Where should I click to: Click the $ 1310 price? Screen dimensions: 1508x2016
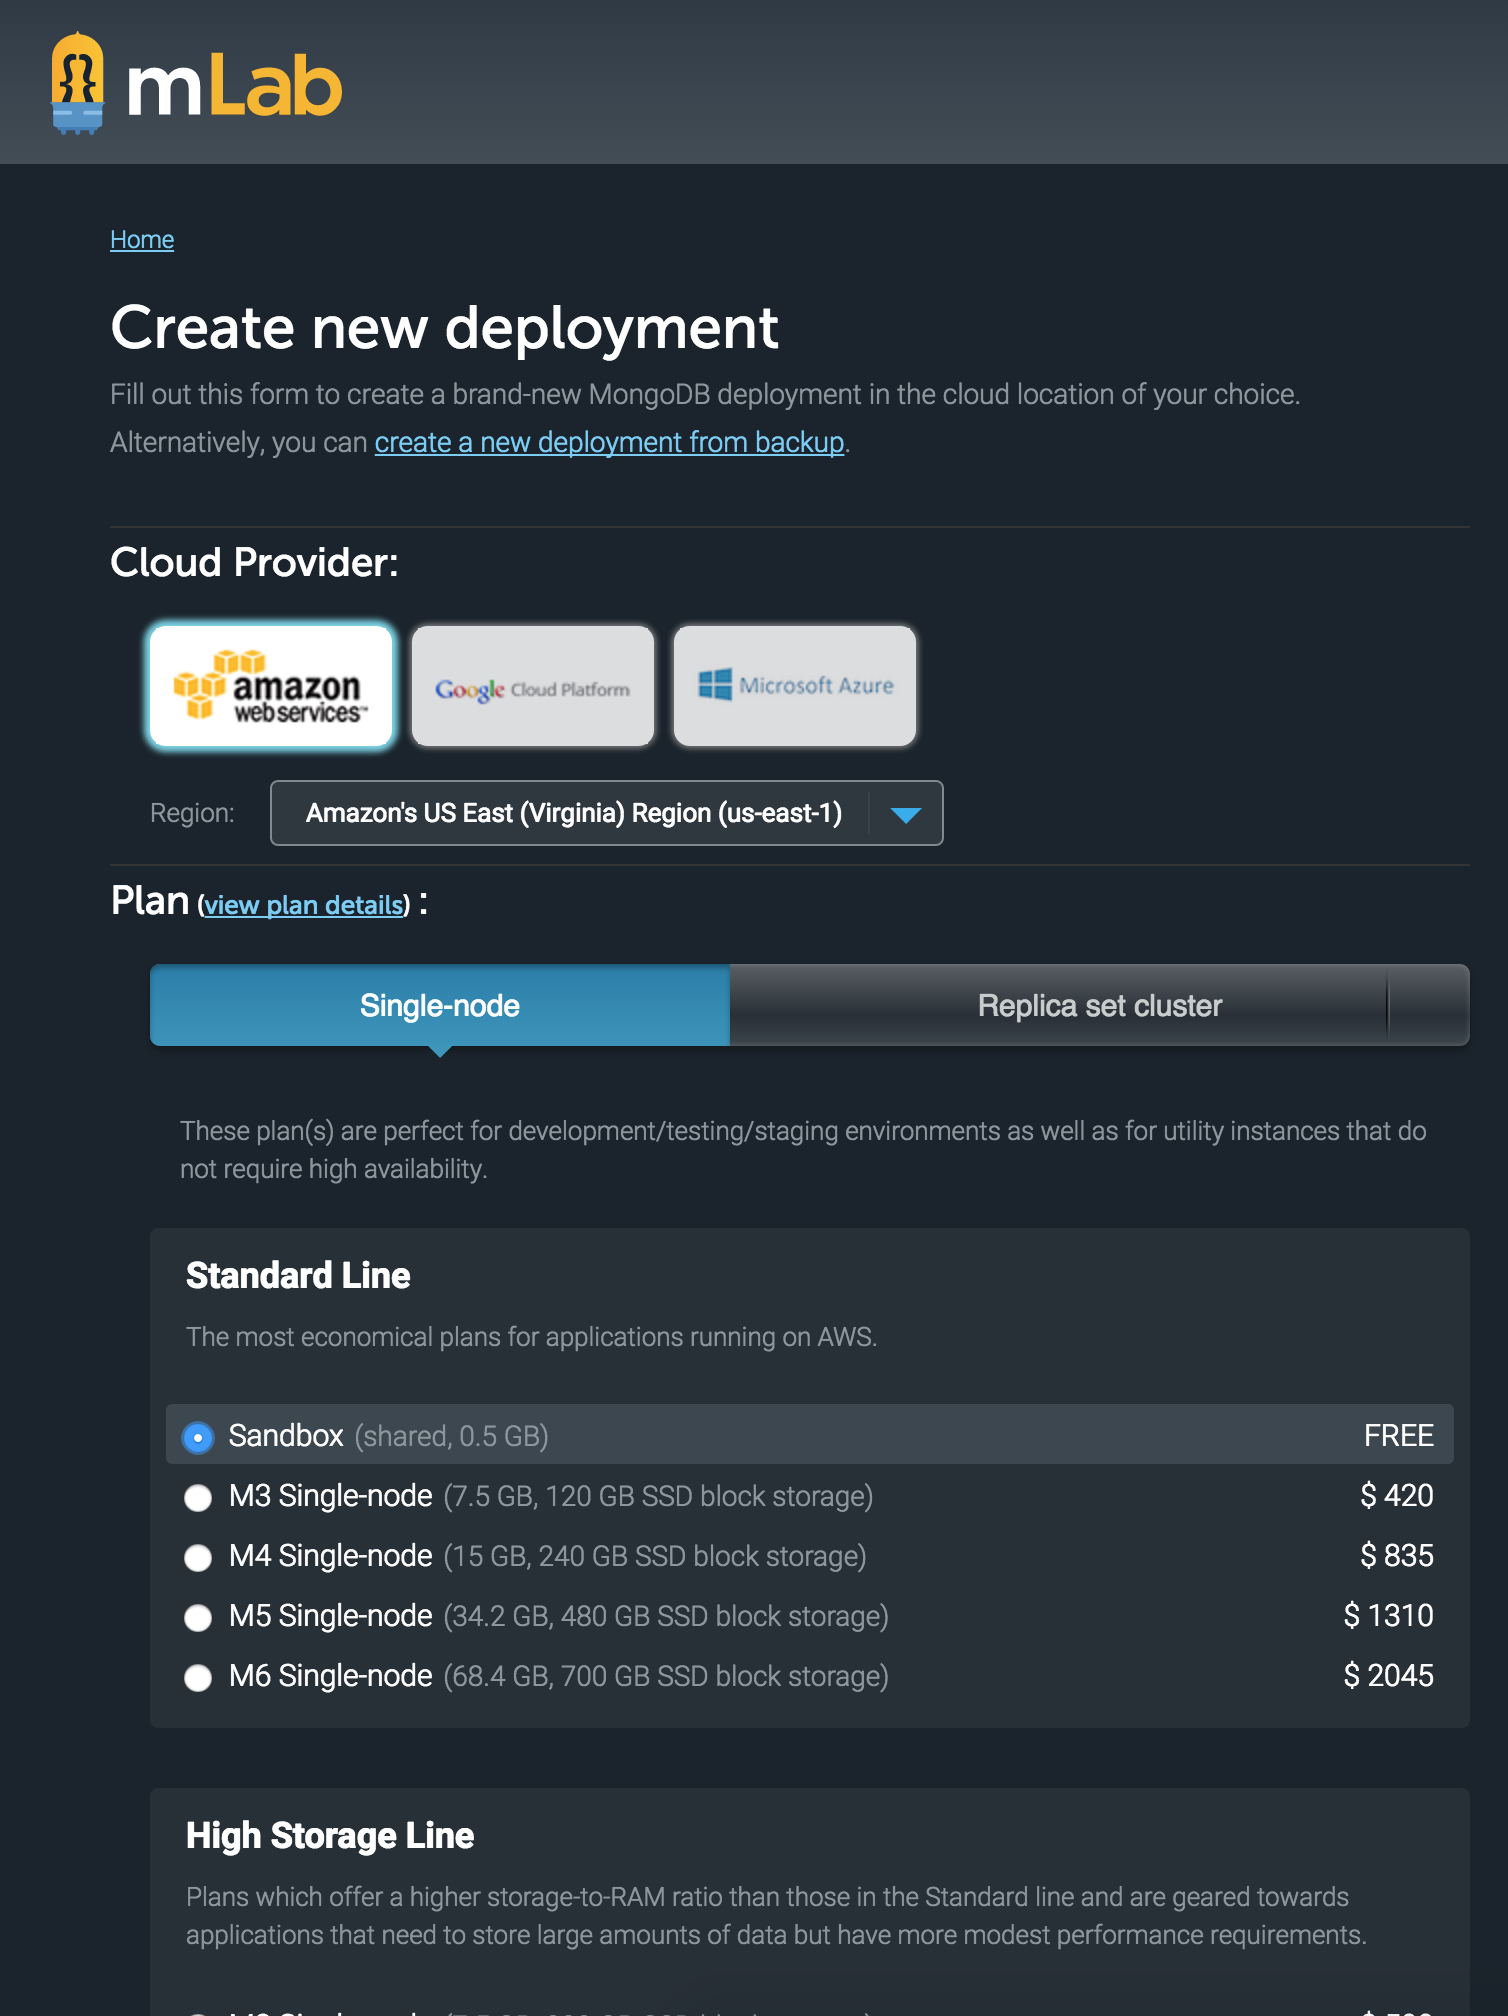tap(1389, 1615)
